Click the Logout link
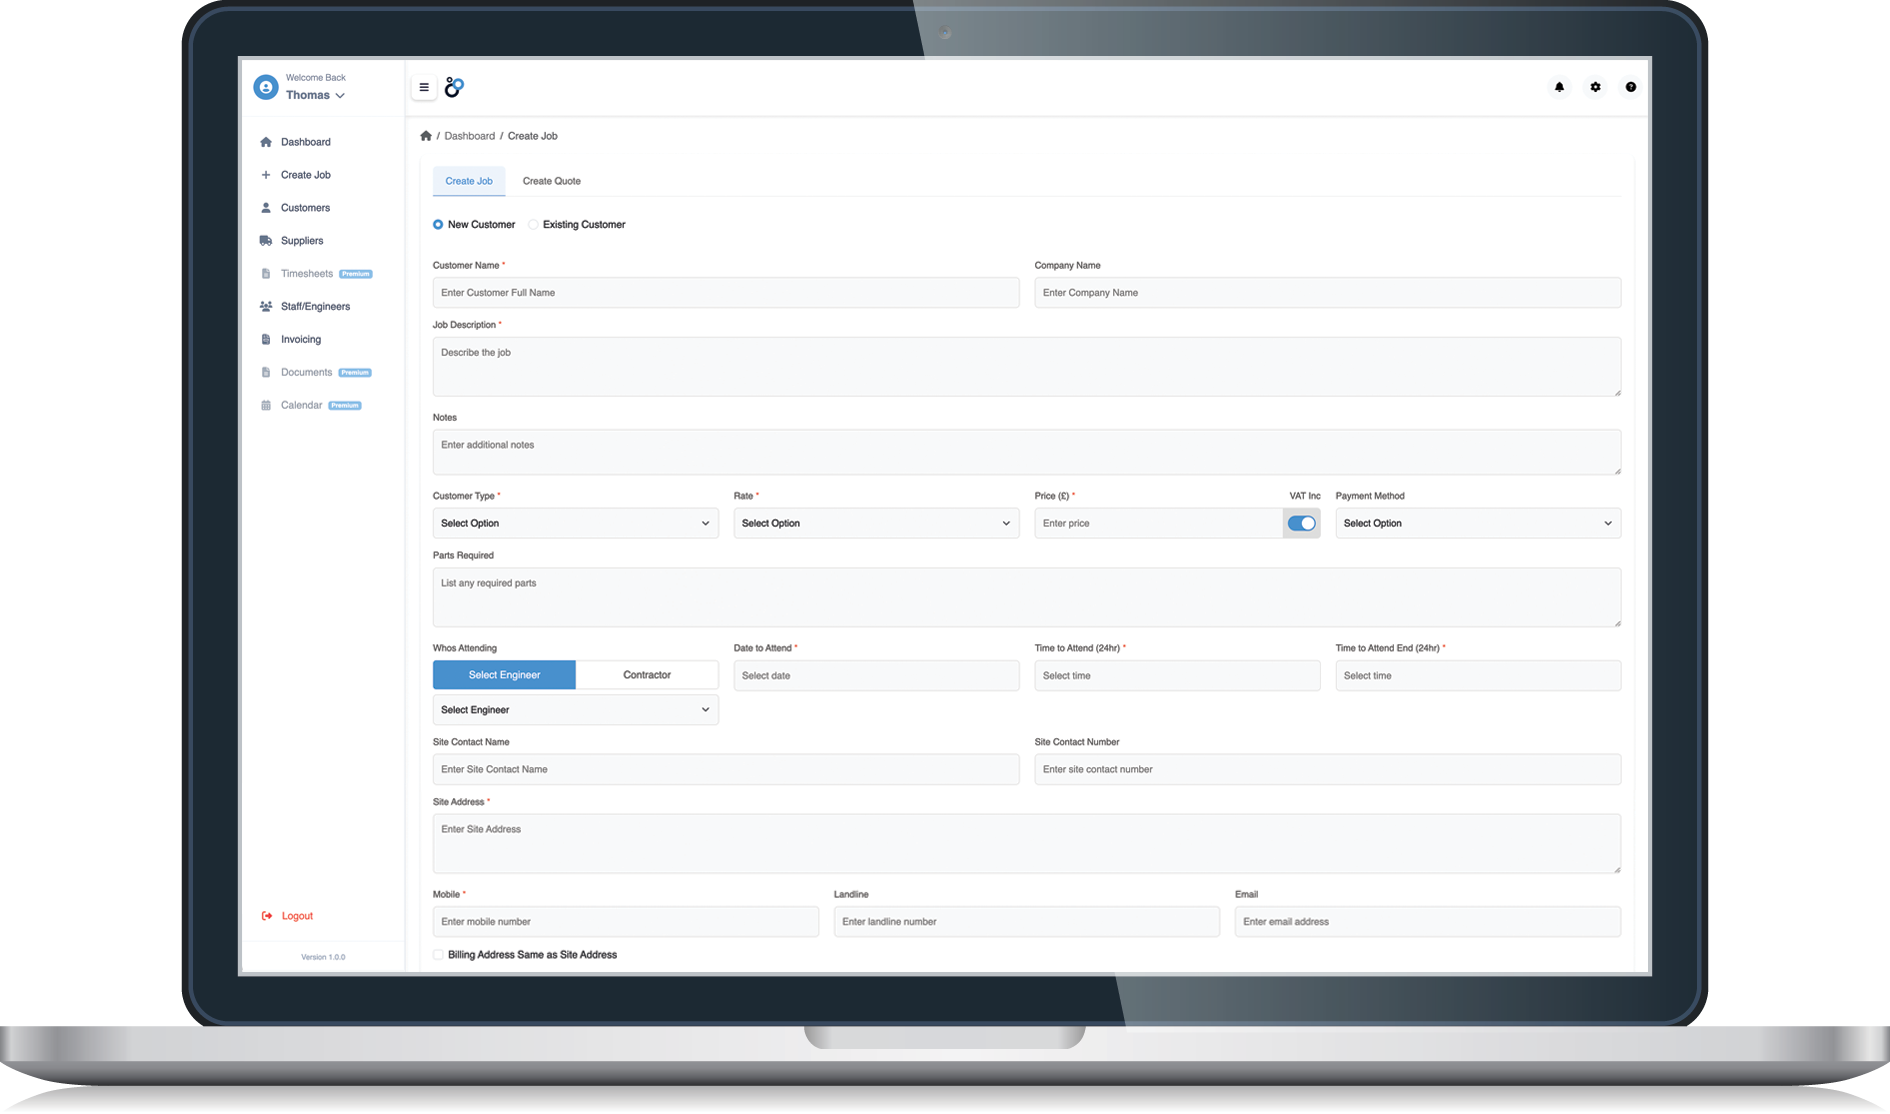 click(x=297, y=916)
